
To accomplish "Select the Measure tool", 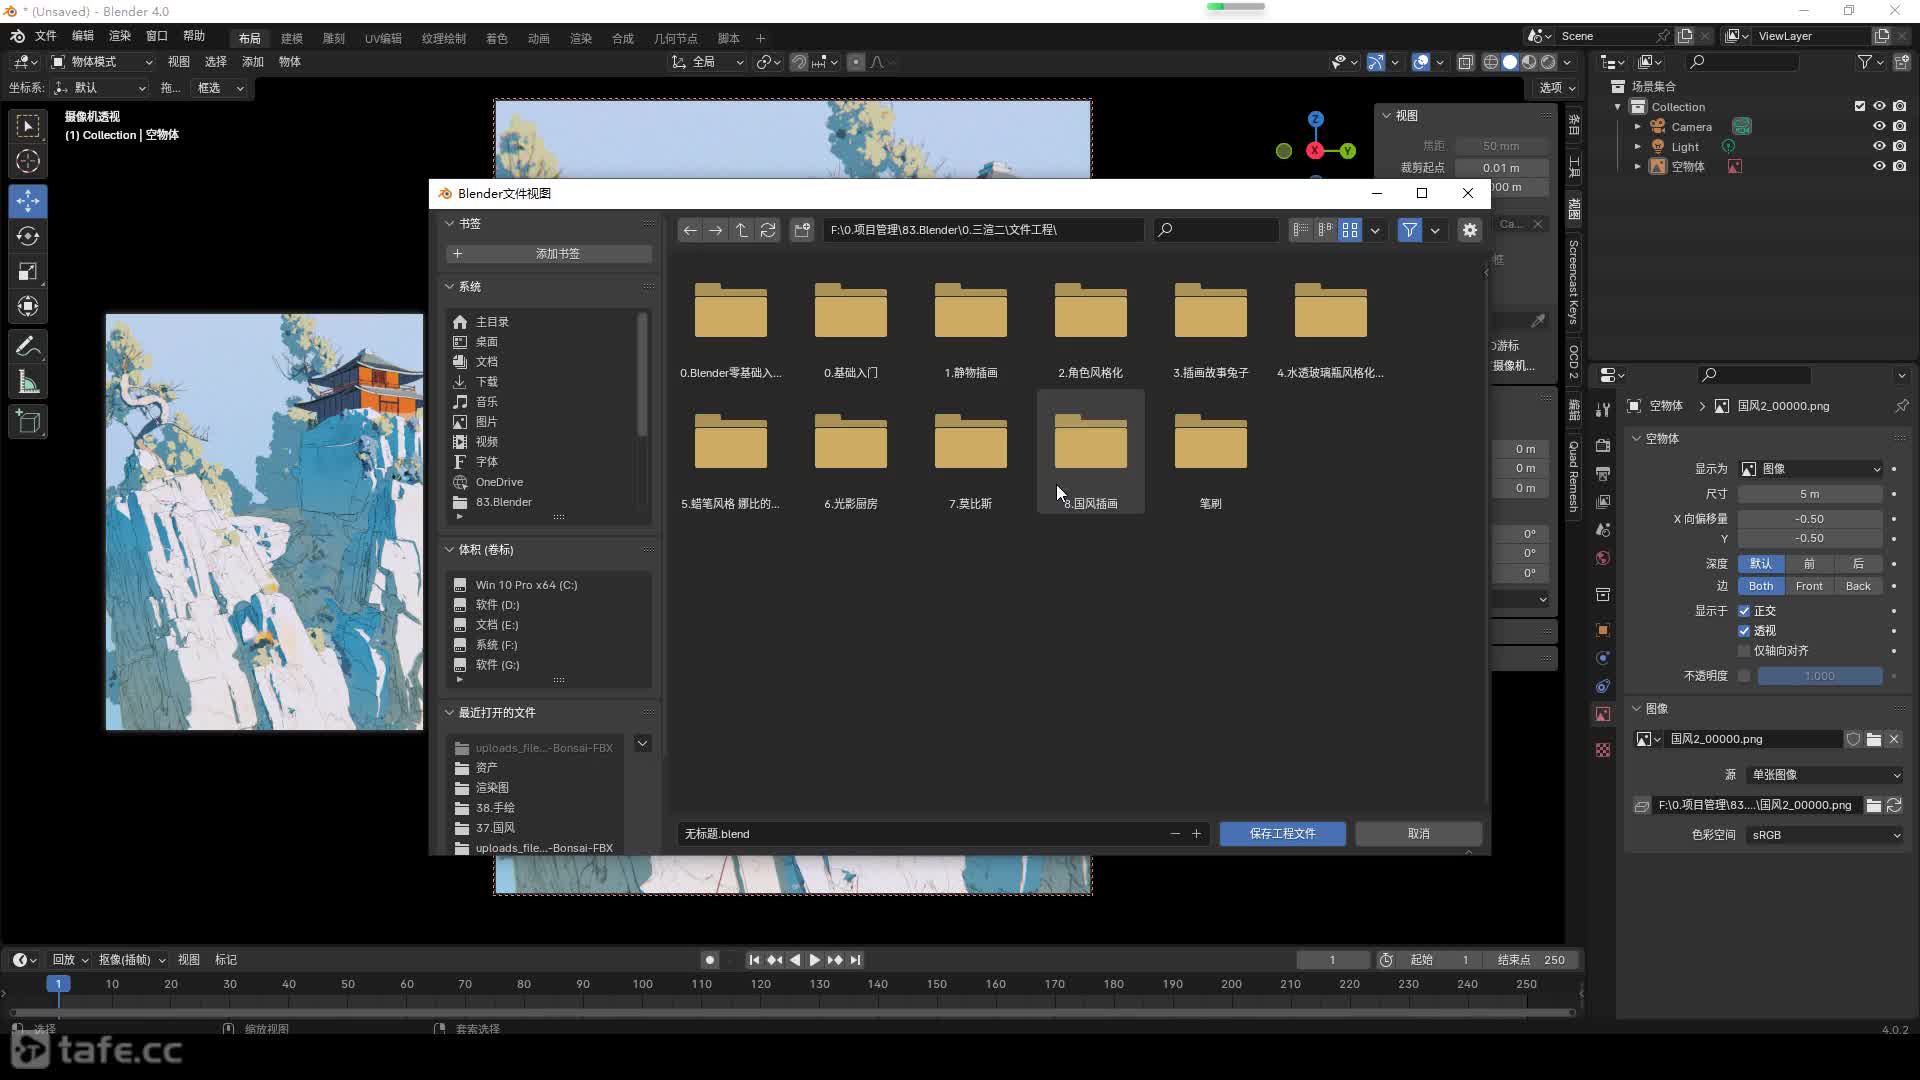I will 28,382.
